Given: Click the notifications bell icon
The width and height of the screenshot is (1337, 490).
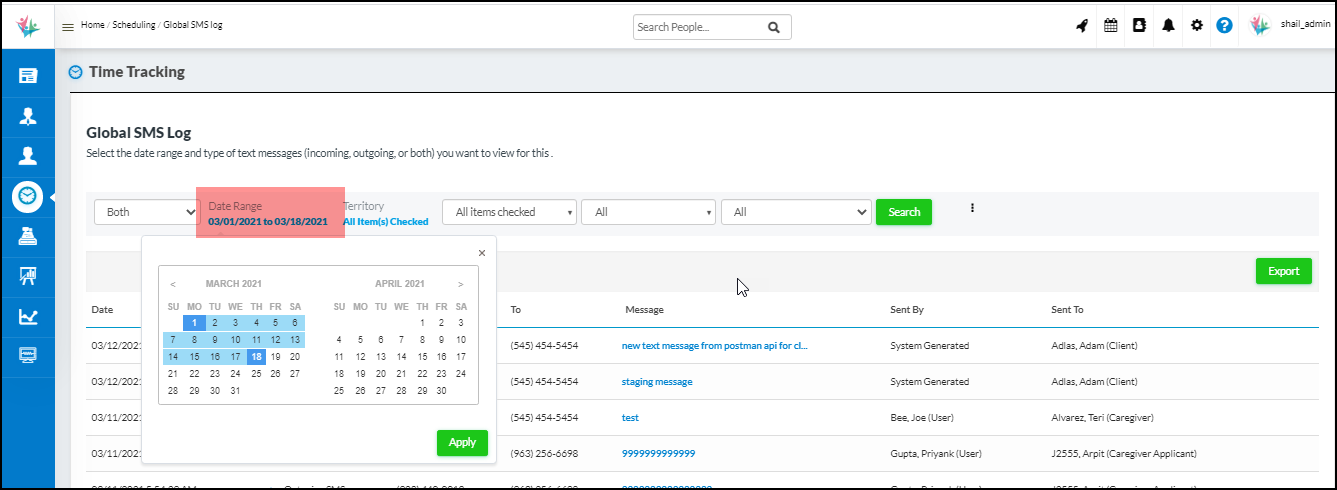Looking at the screenshot, I should (x=1168, y=26).
